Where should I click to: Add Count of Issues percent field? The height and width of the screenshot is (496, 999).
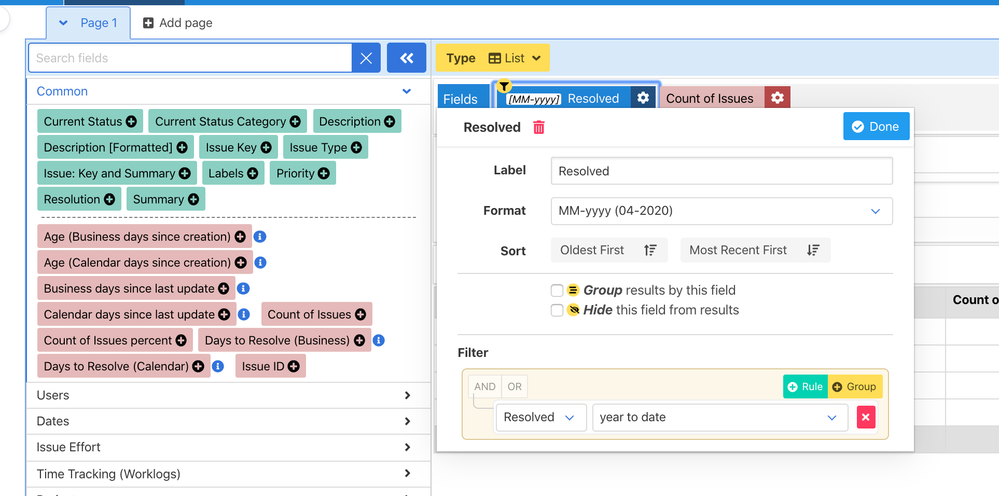(181, 341)
